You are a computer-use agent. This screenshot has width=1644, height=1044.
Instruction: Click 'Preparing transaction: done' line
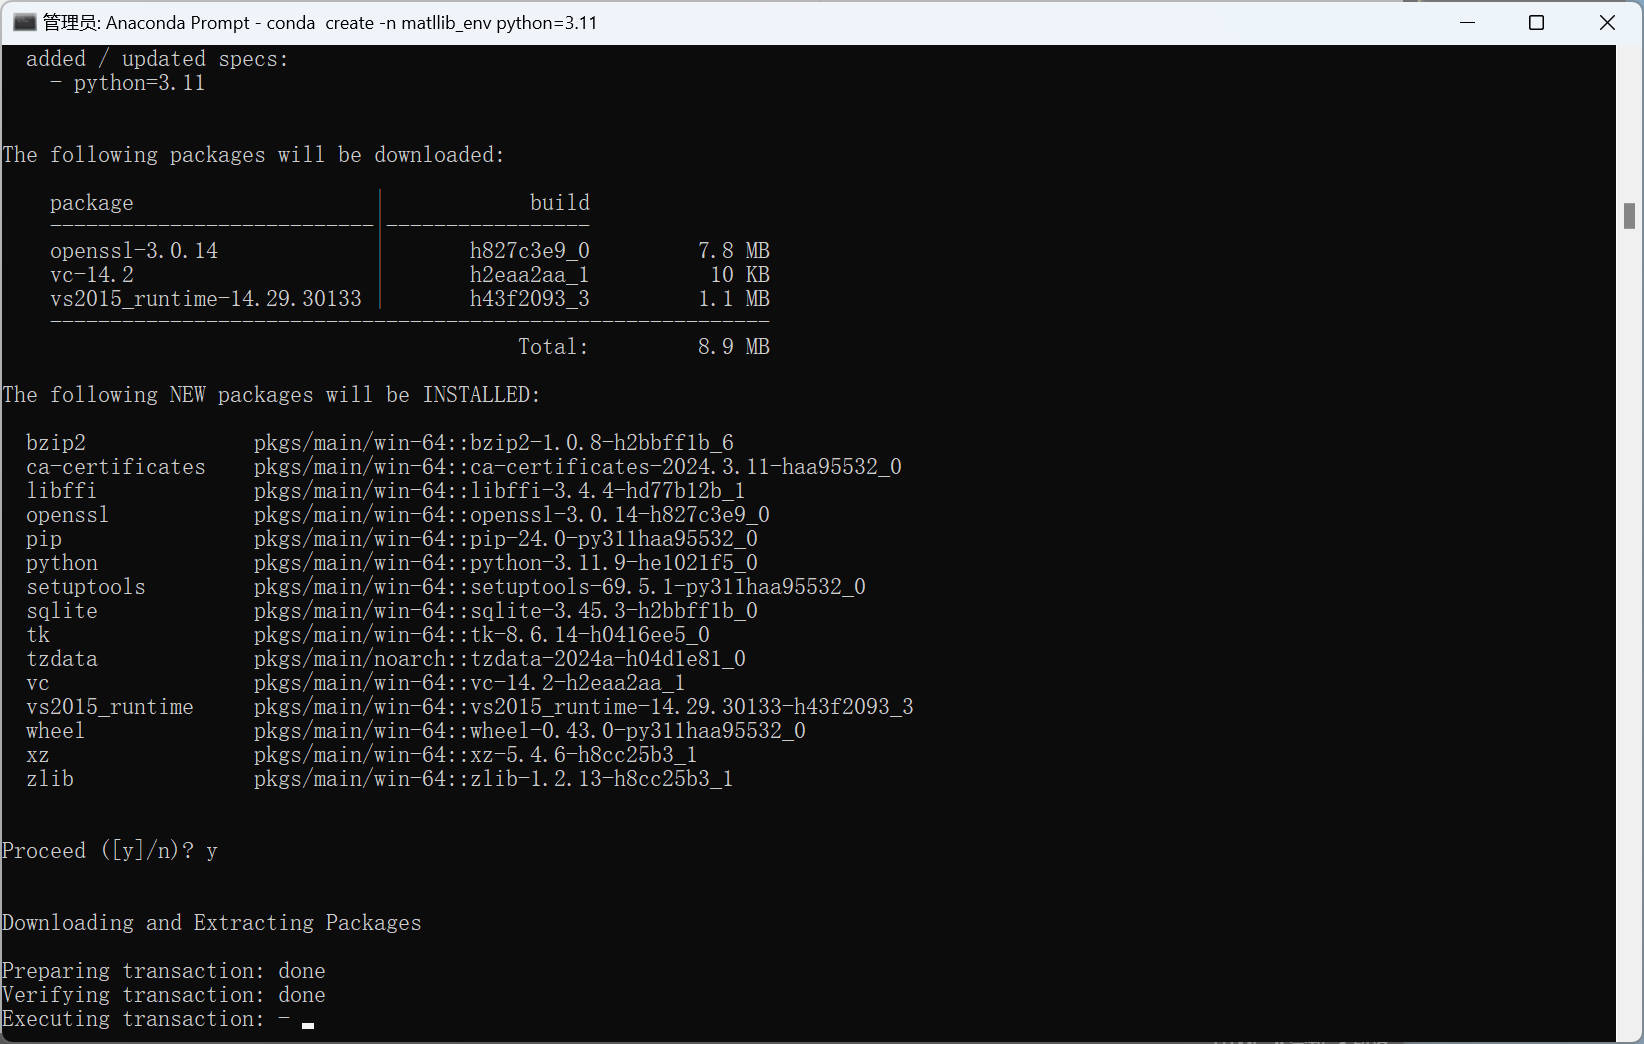(x=164, y=971)
